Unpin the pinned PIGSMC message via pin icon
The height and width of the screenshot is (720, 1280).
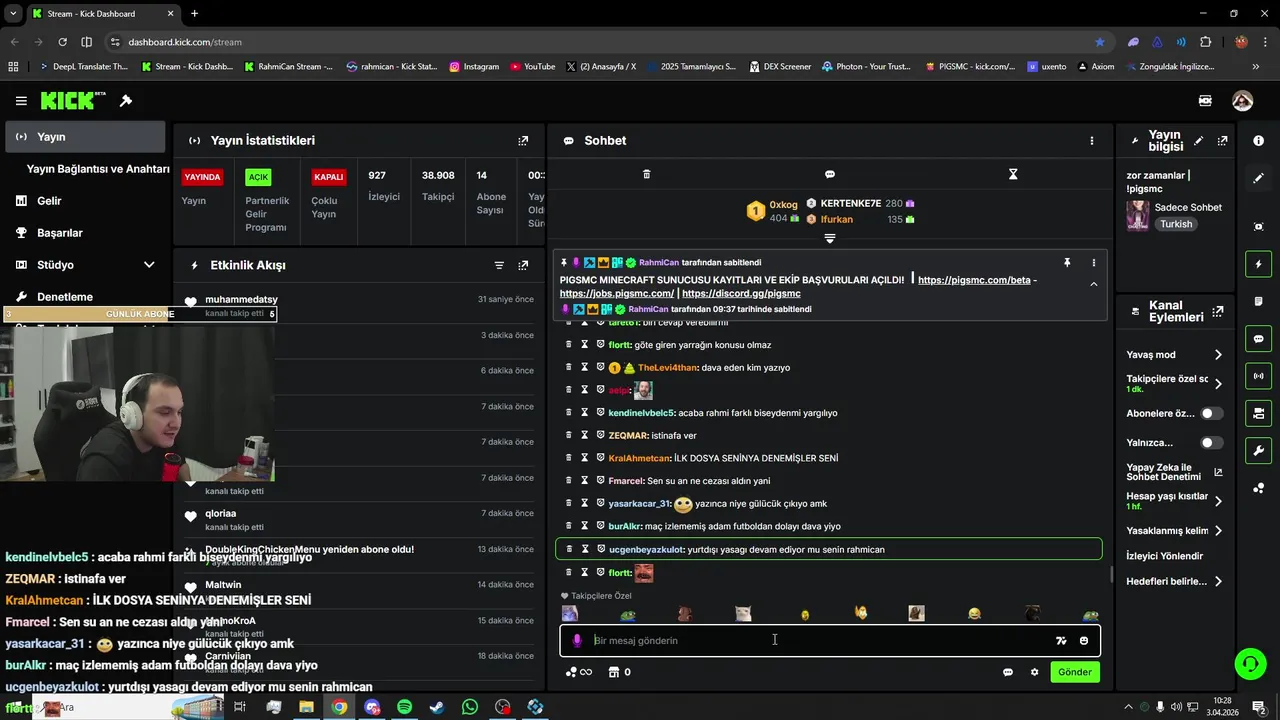pyautogui.click(x=1067, y=263)
